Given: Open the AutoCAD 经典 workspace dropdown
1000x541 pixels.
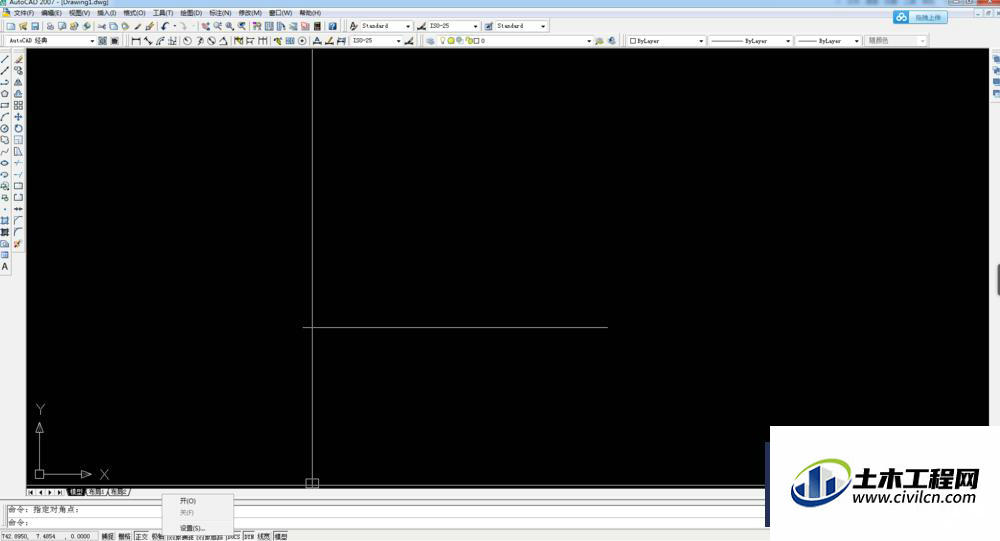Looking at the screenshot, I should [x=51, y=41].
